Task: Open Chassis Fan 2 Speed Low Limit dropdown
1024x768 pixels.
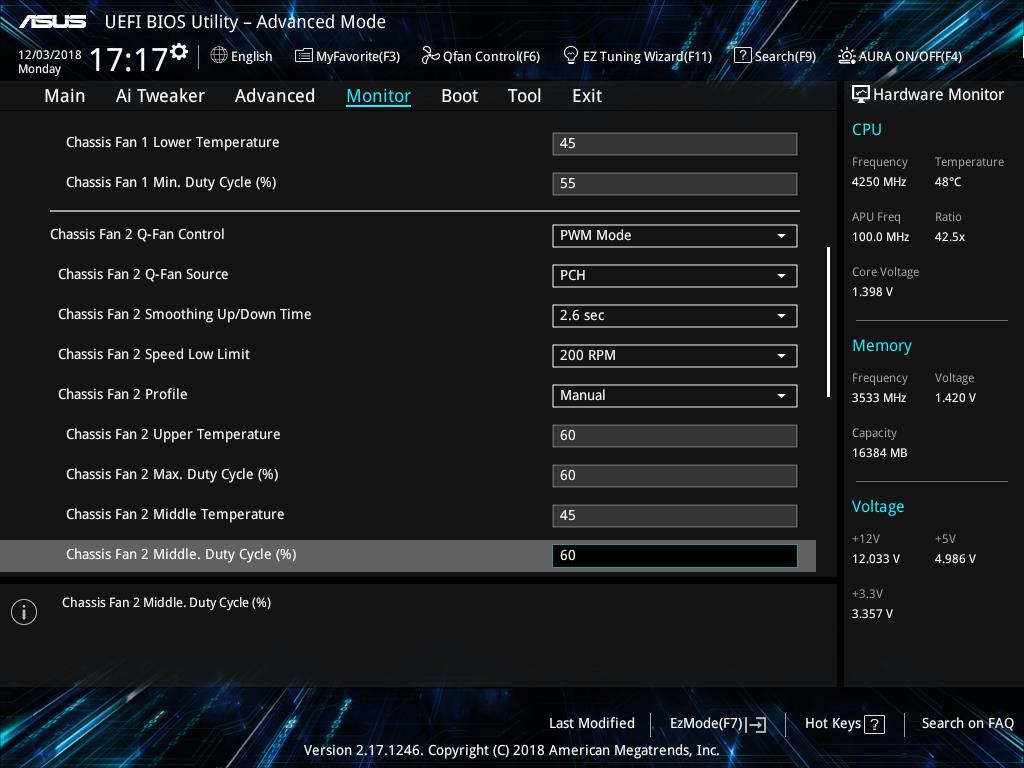Action: [675, 355]
